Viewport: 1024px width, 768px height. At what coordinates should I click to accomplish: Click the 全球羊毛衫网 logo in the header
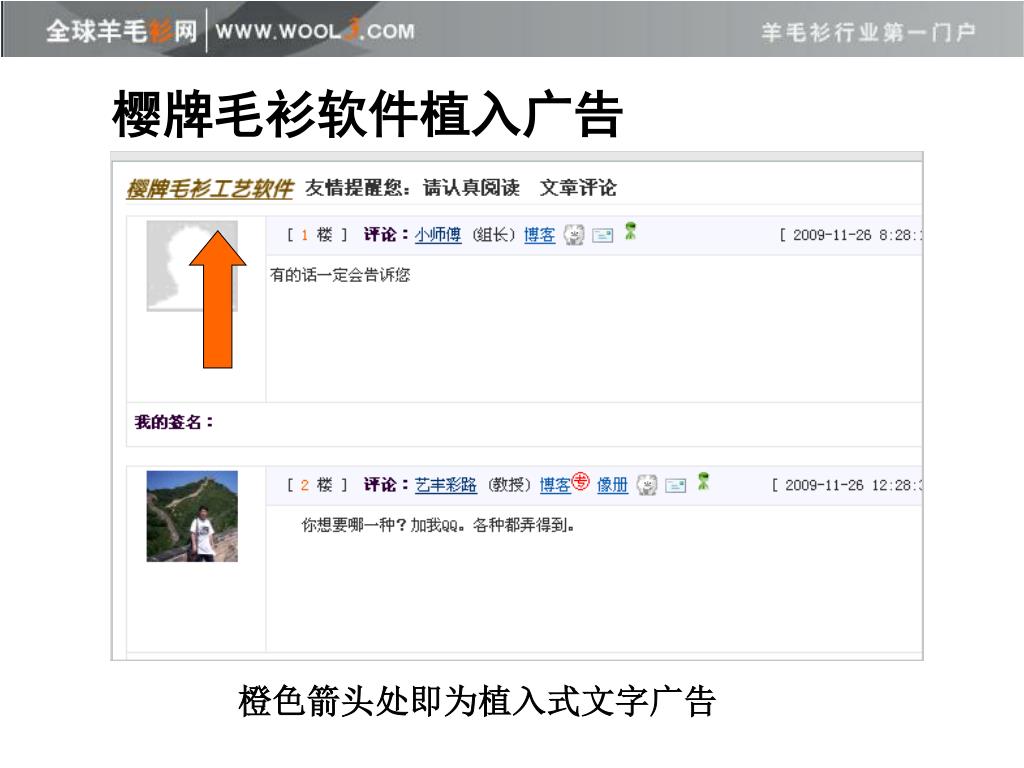121,31
